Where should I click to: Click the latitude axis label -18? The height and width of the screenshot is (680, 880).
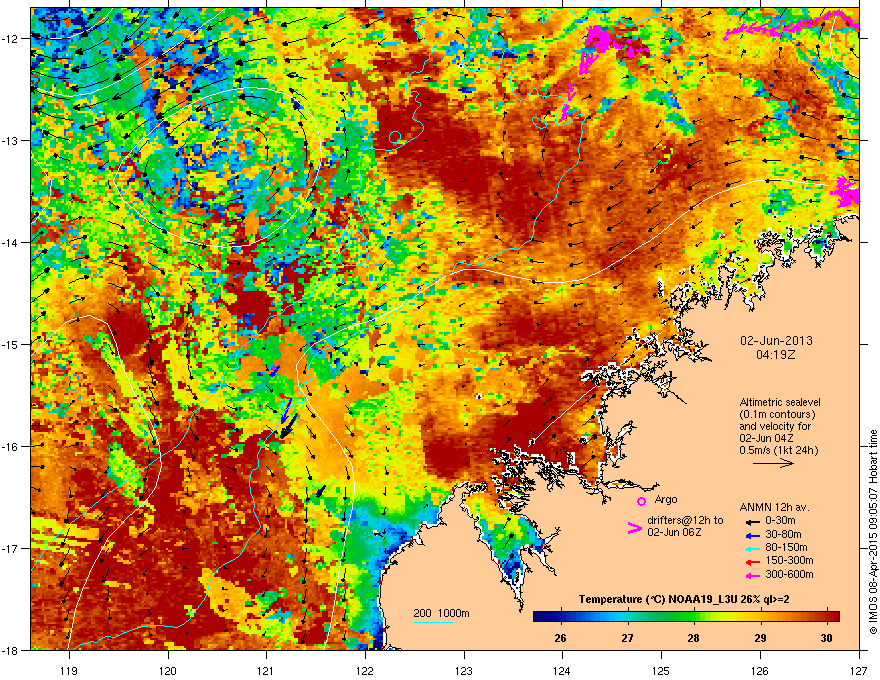[x=10, y=650]
